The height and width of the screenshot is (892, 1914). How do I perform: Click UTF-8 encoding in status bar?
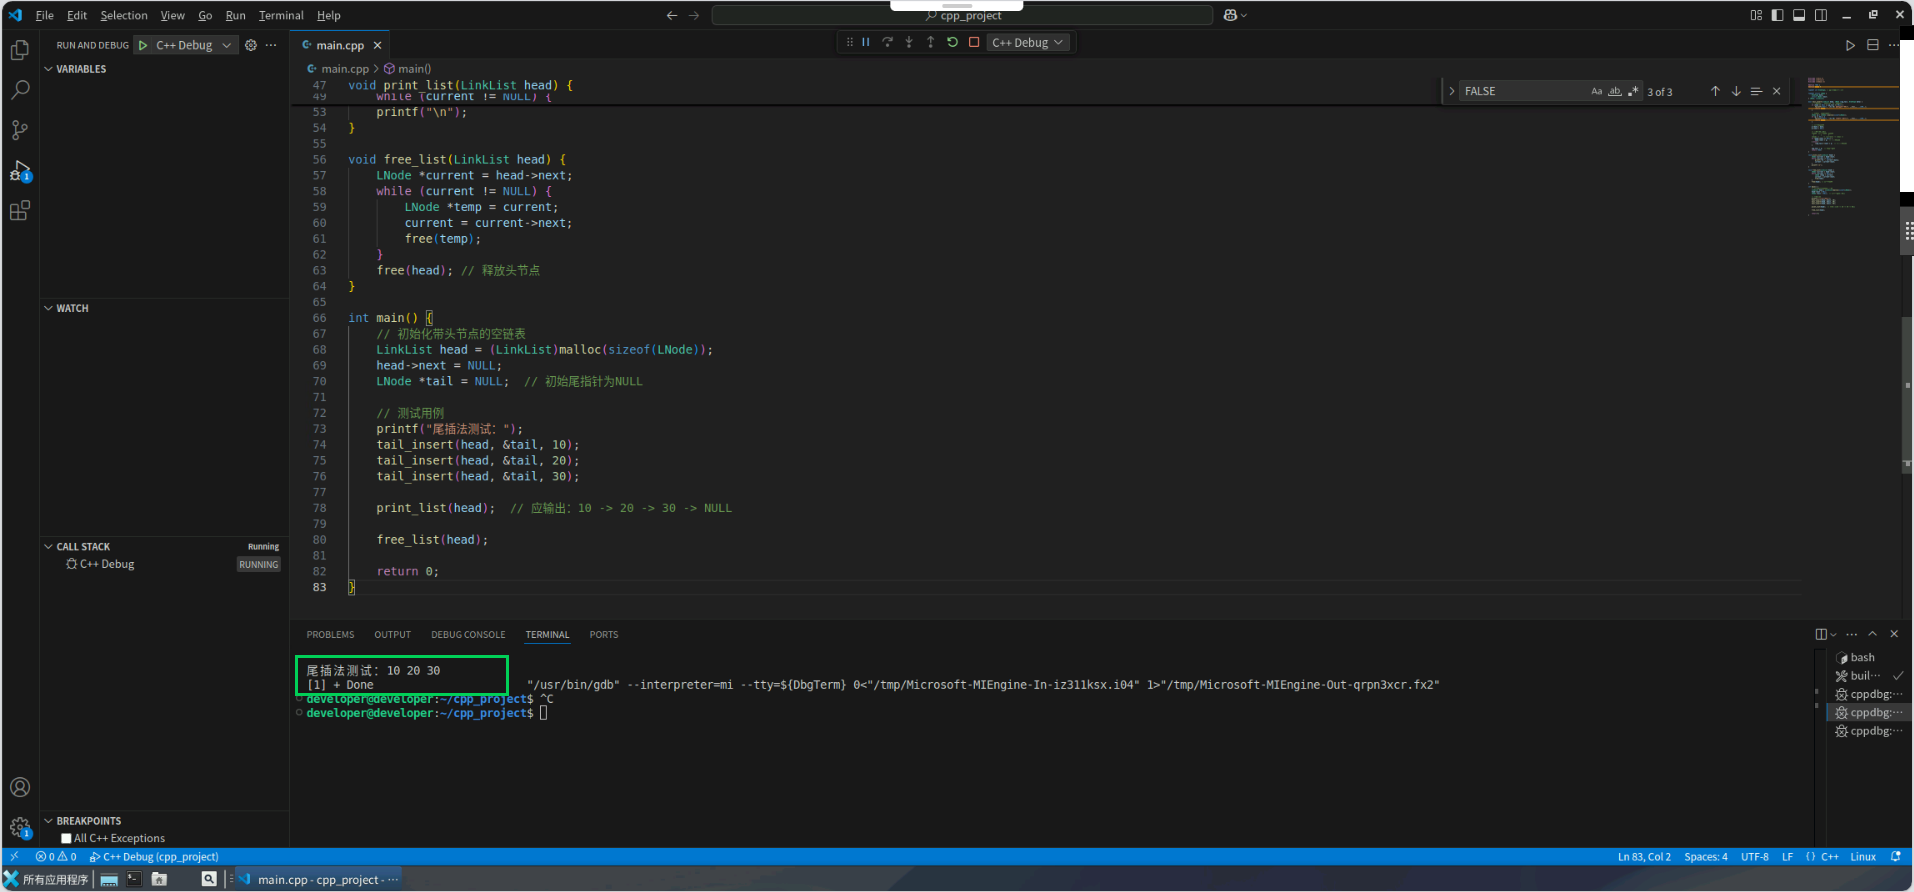click(x=1754, y=857)
